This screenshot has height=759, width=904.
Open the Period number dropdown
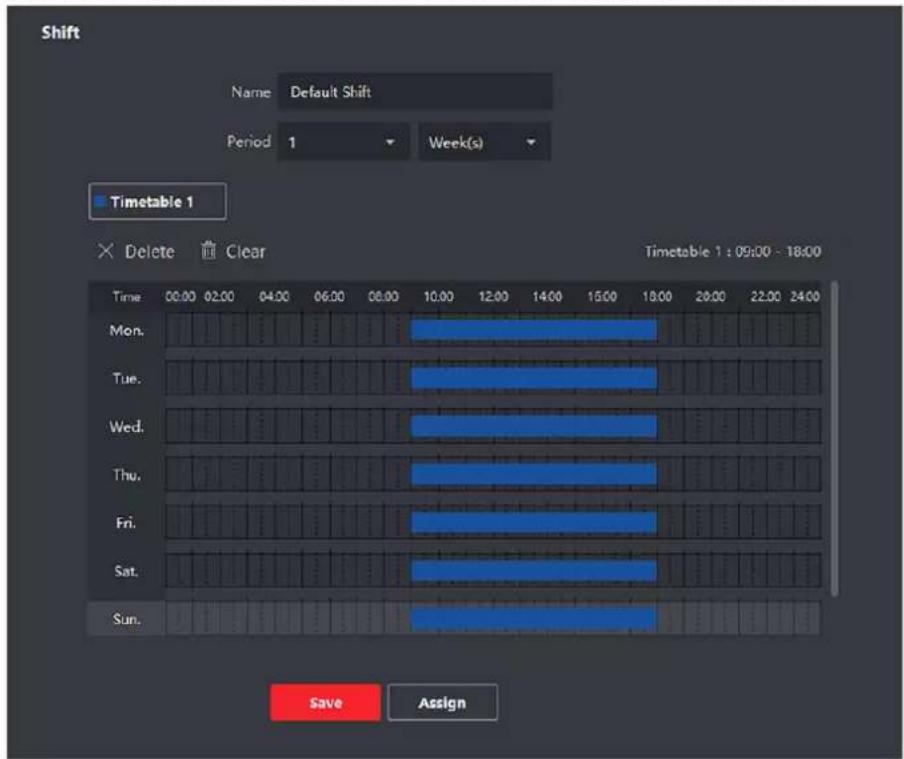343,142
